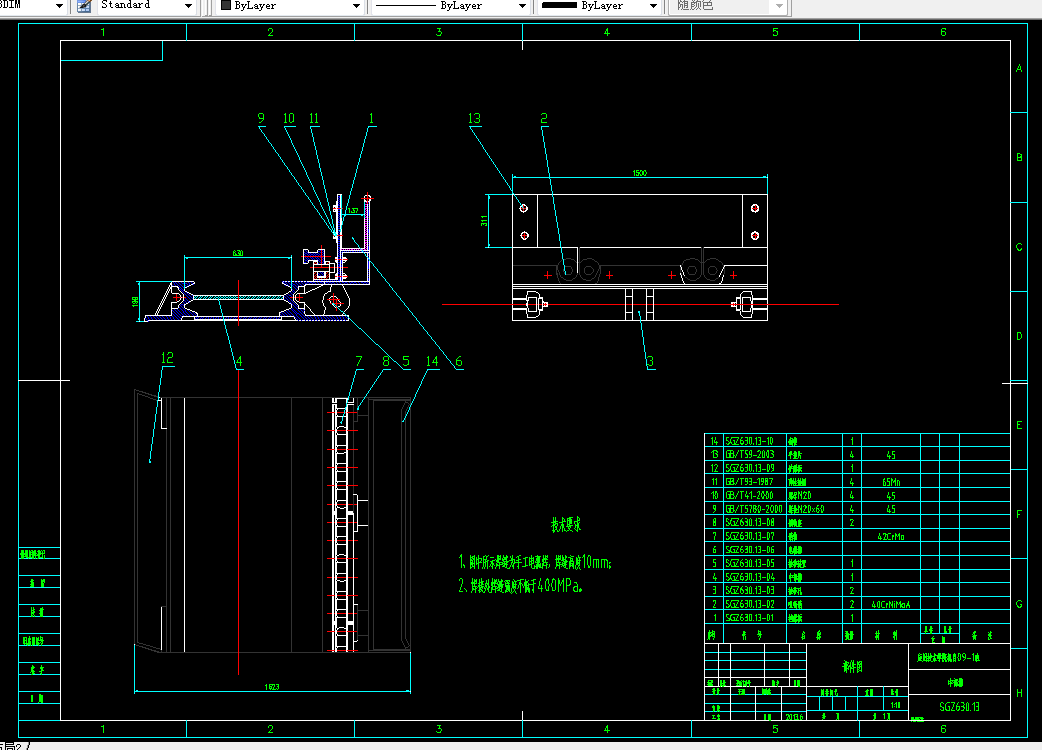
Task: Click the SGZ630.13-01 cell in parts list
Action: click(750, 618)
